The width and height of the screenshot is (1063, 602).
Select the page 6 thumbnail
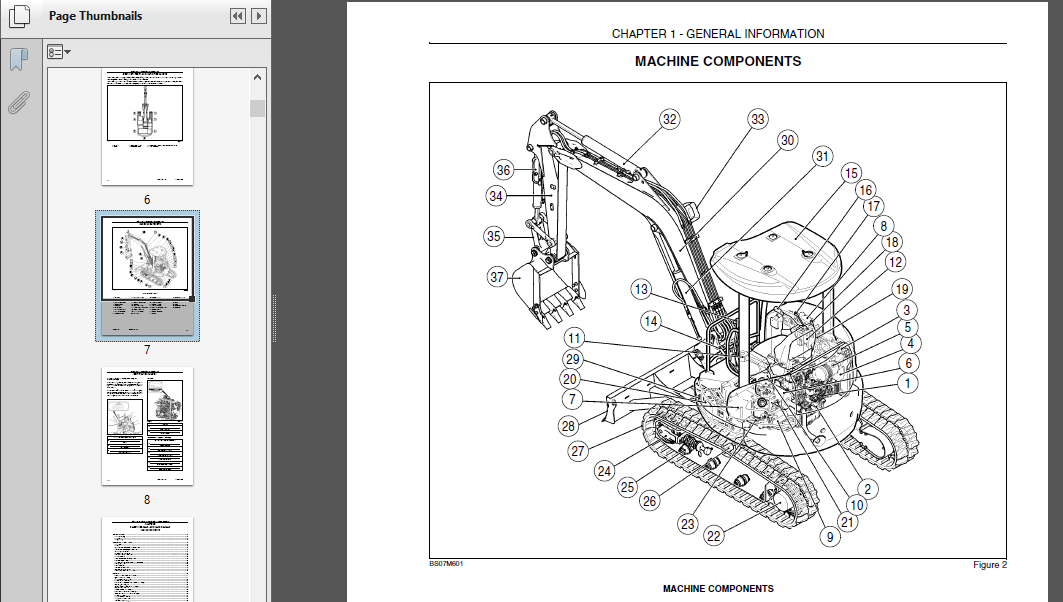pyautogui.click(x=147, y=126)
